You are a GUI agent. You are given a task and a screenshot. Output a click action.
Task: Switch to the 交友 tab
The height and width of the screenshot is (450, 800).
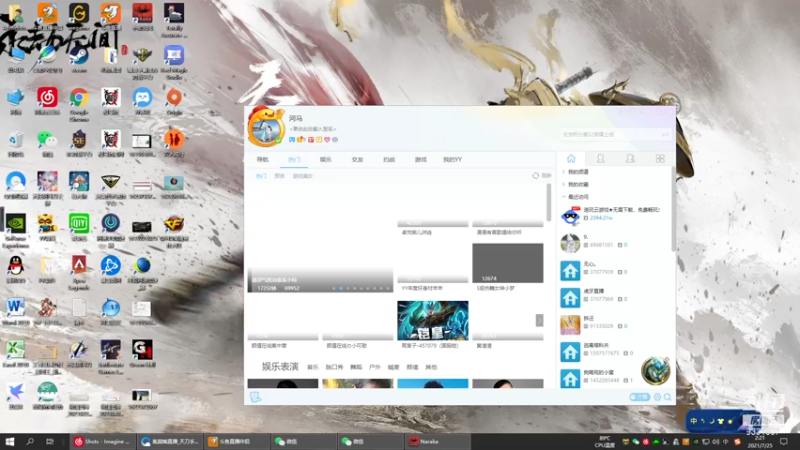point(357,160)
